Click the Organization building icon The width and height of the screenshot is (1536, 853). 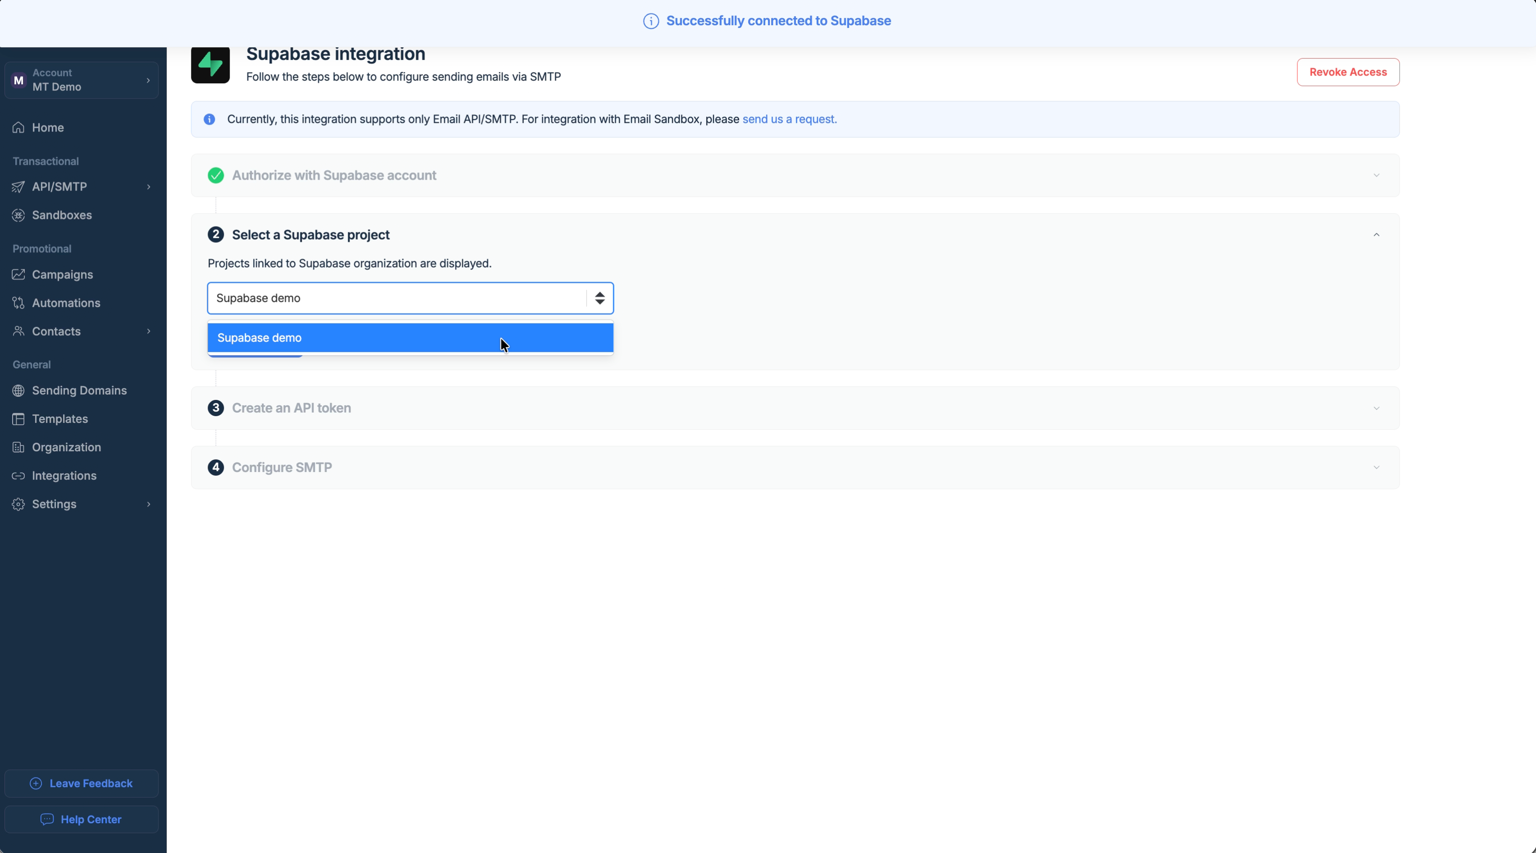[x=18, y=447]
